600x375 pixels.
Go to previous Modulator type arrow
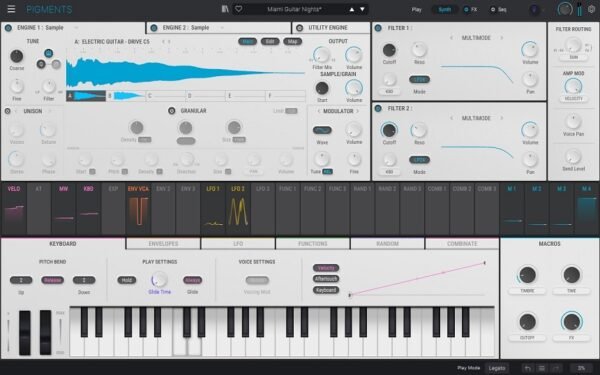pyautogui.click(x=318, y=111)
